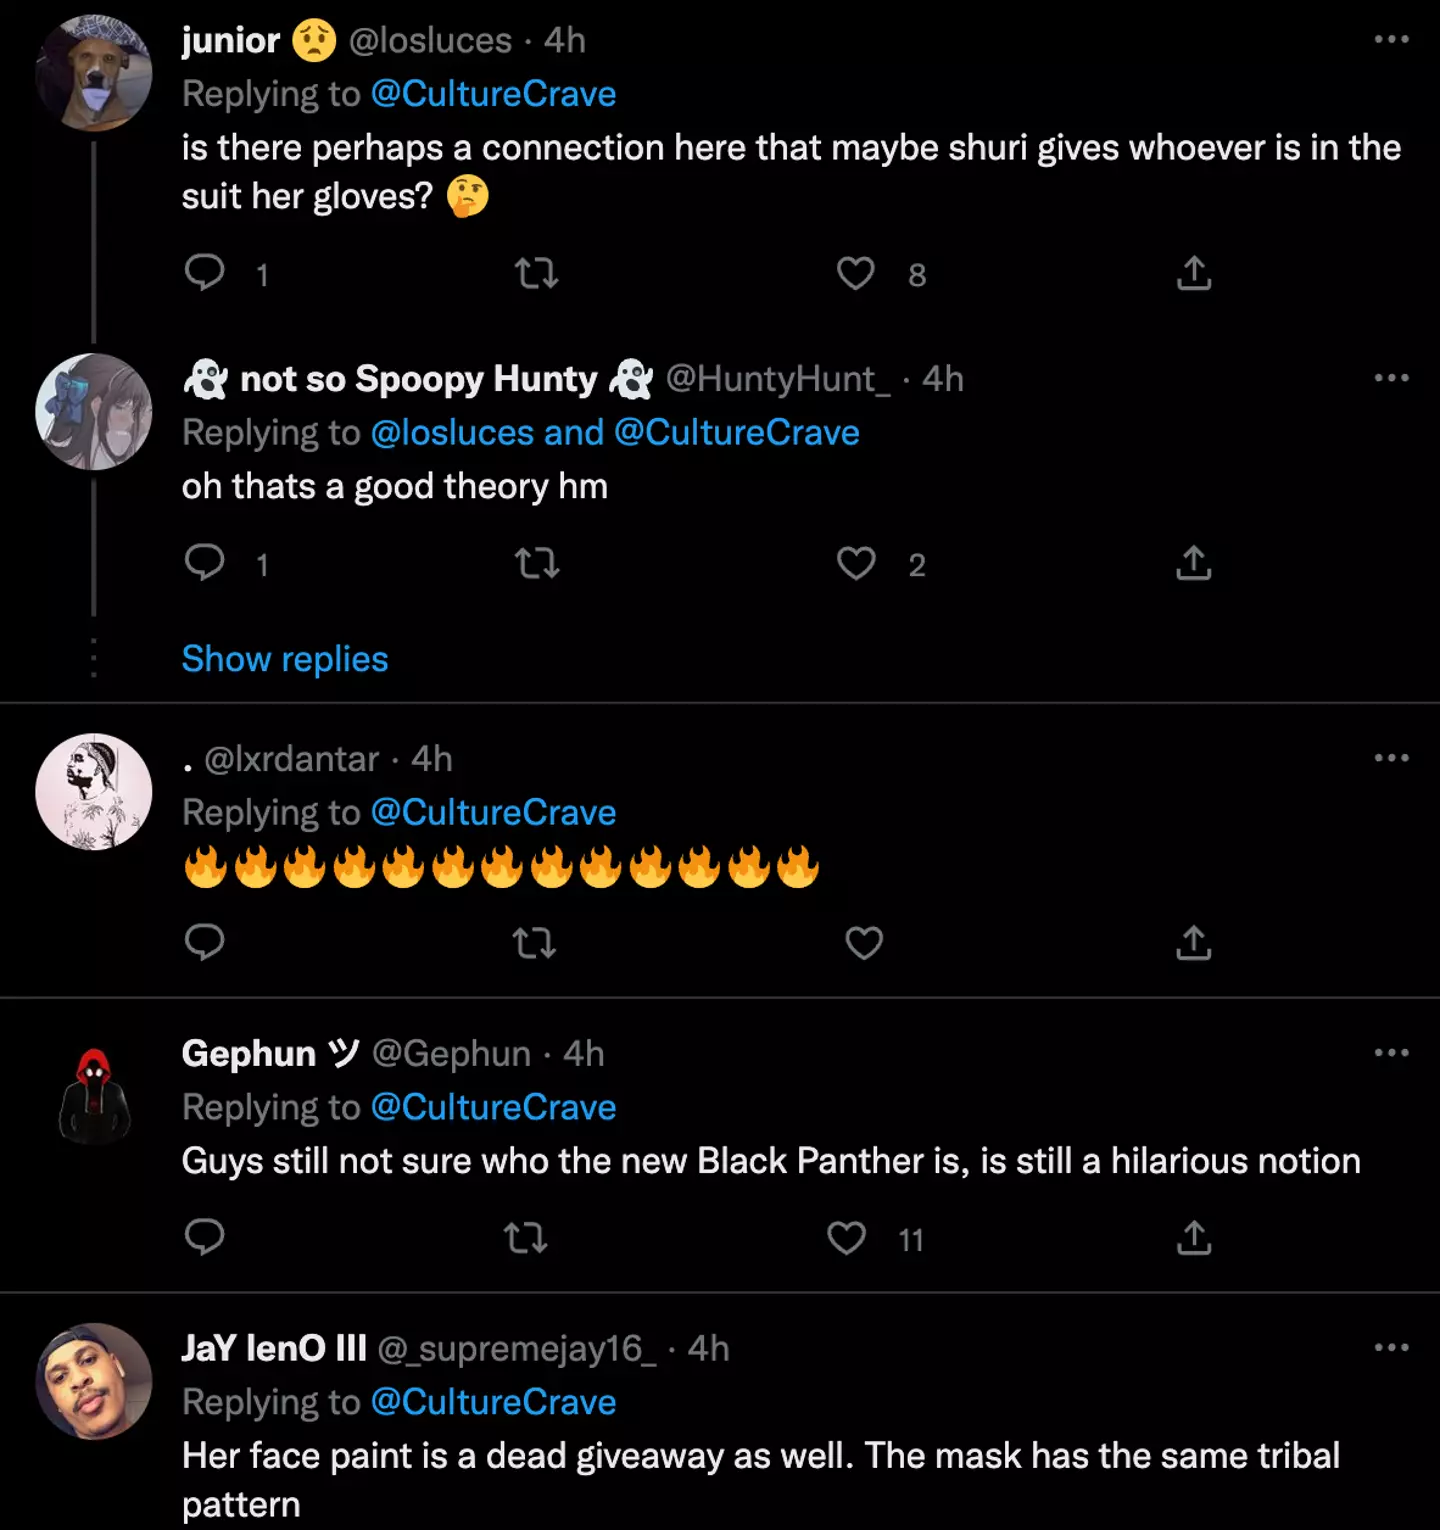Open the reply icon on Spoopy Hunty's tweet

(x=206, y=563)
